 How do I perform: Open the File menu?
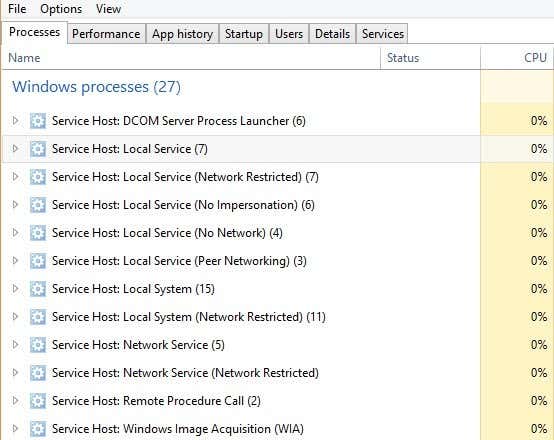17,8
